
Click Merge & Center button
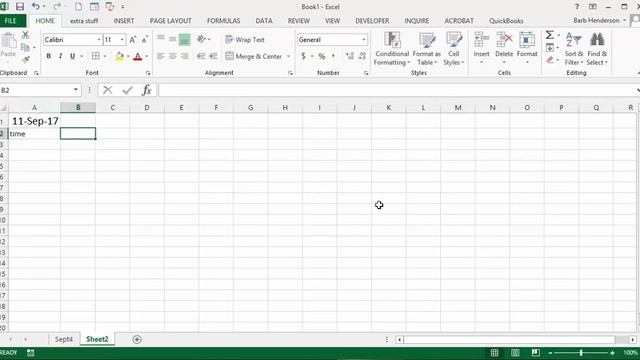click(x=253, y=56)
